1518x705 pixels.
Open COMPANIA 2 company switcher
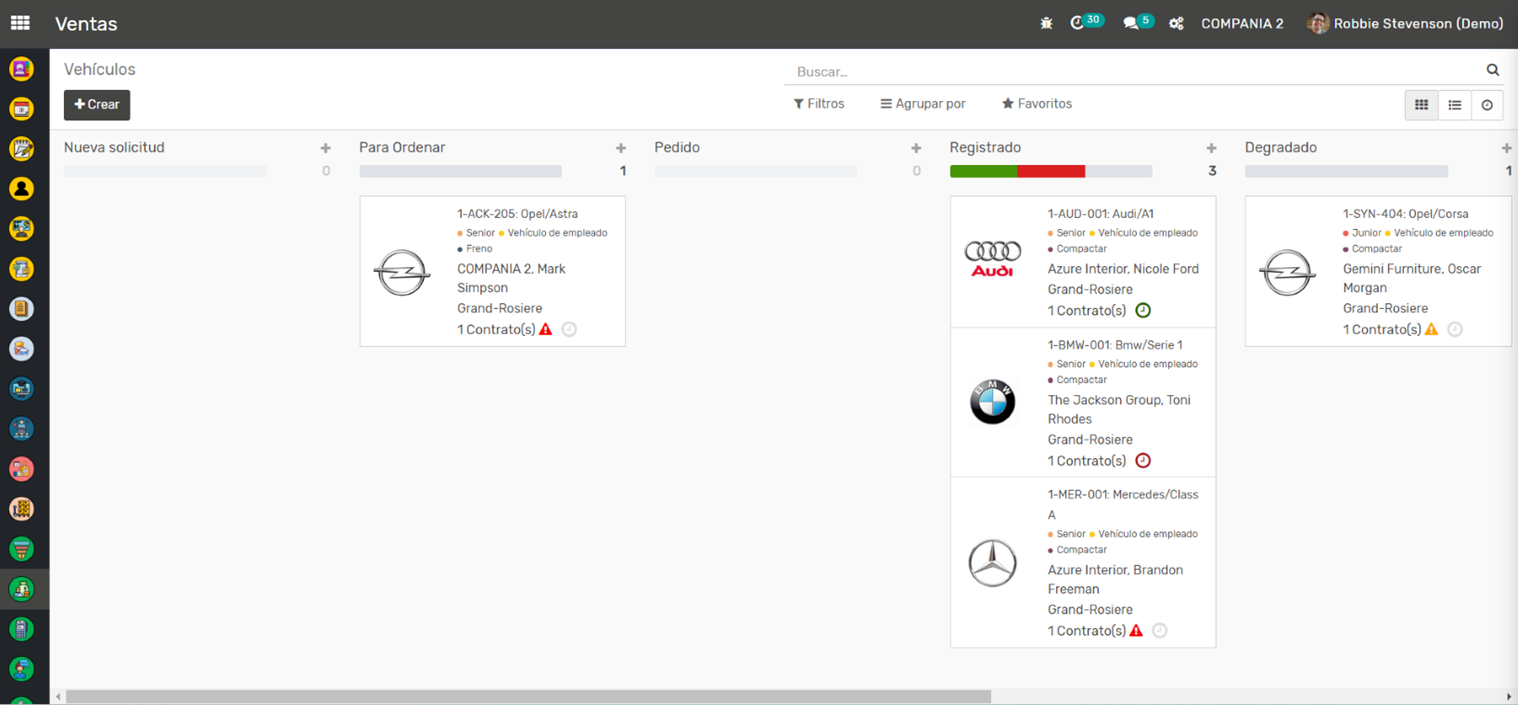(1242, 24)
